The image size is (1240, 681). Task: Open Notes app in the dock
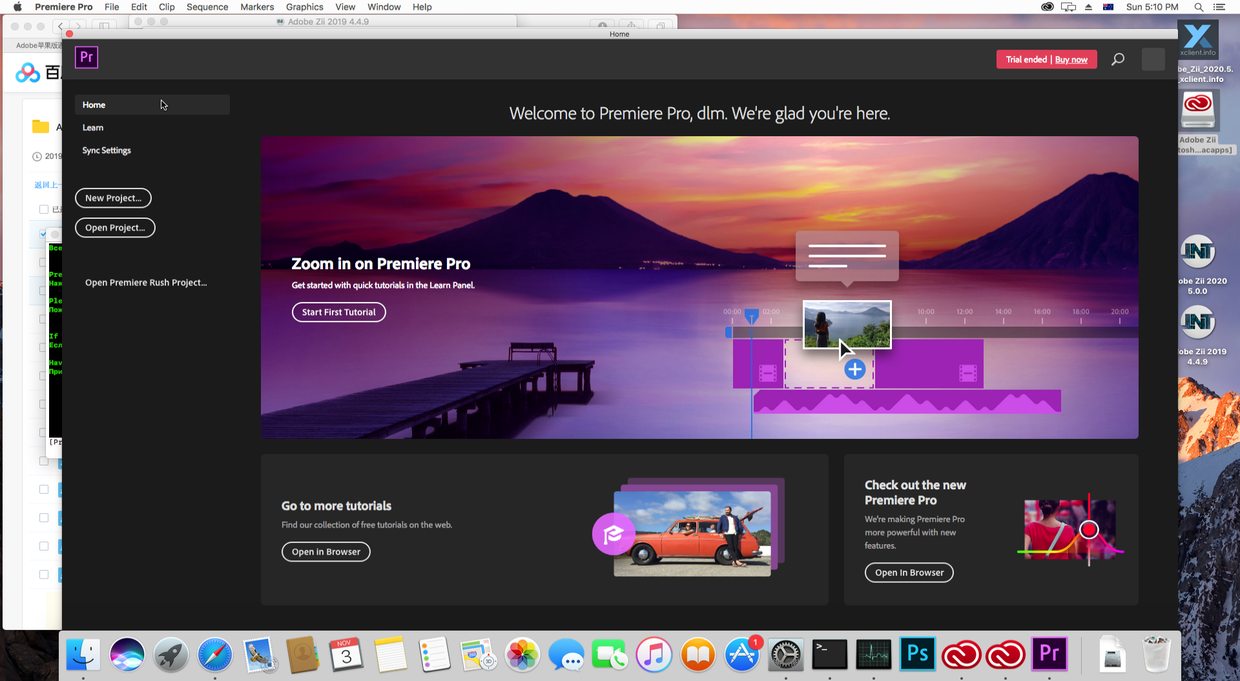point(390,655)
